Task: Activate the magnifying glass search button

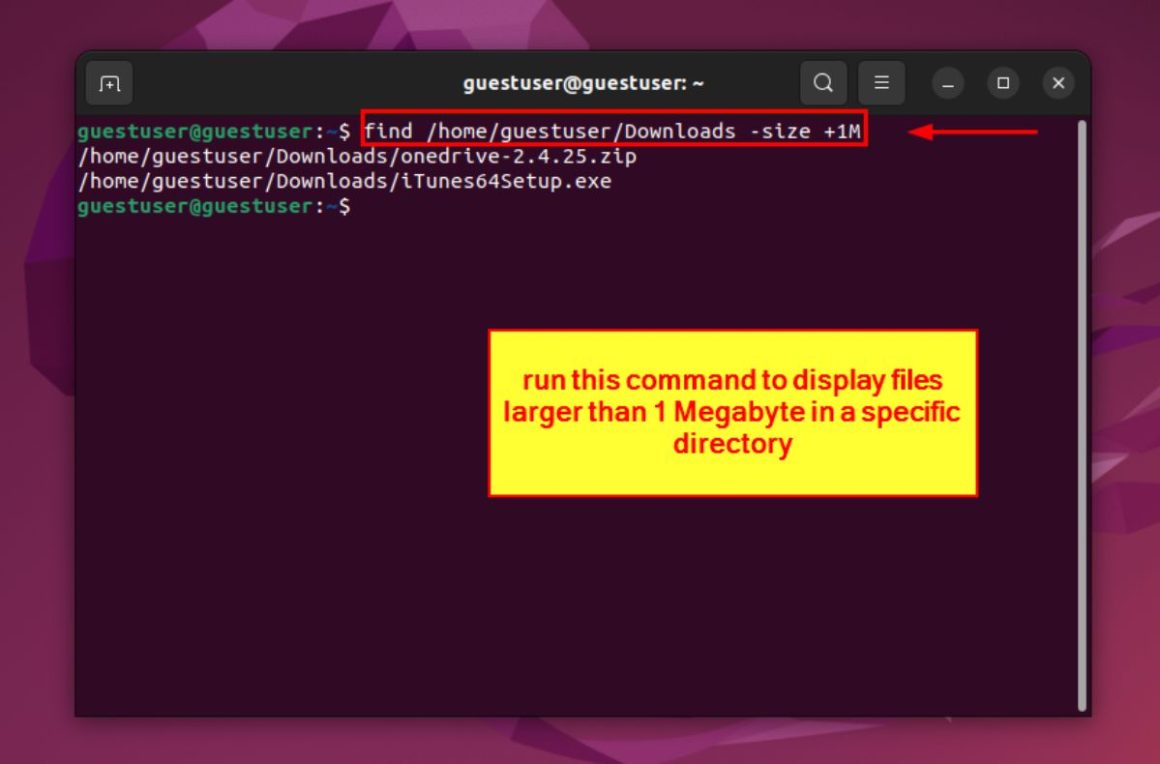Action: (x=822, y=83)
